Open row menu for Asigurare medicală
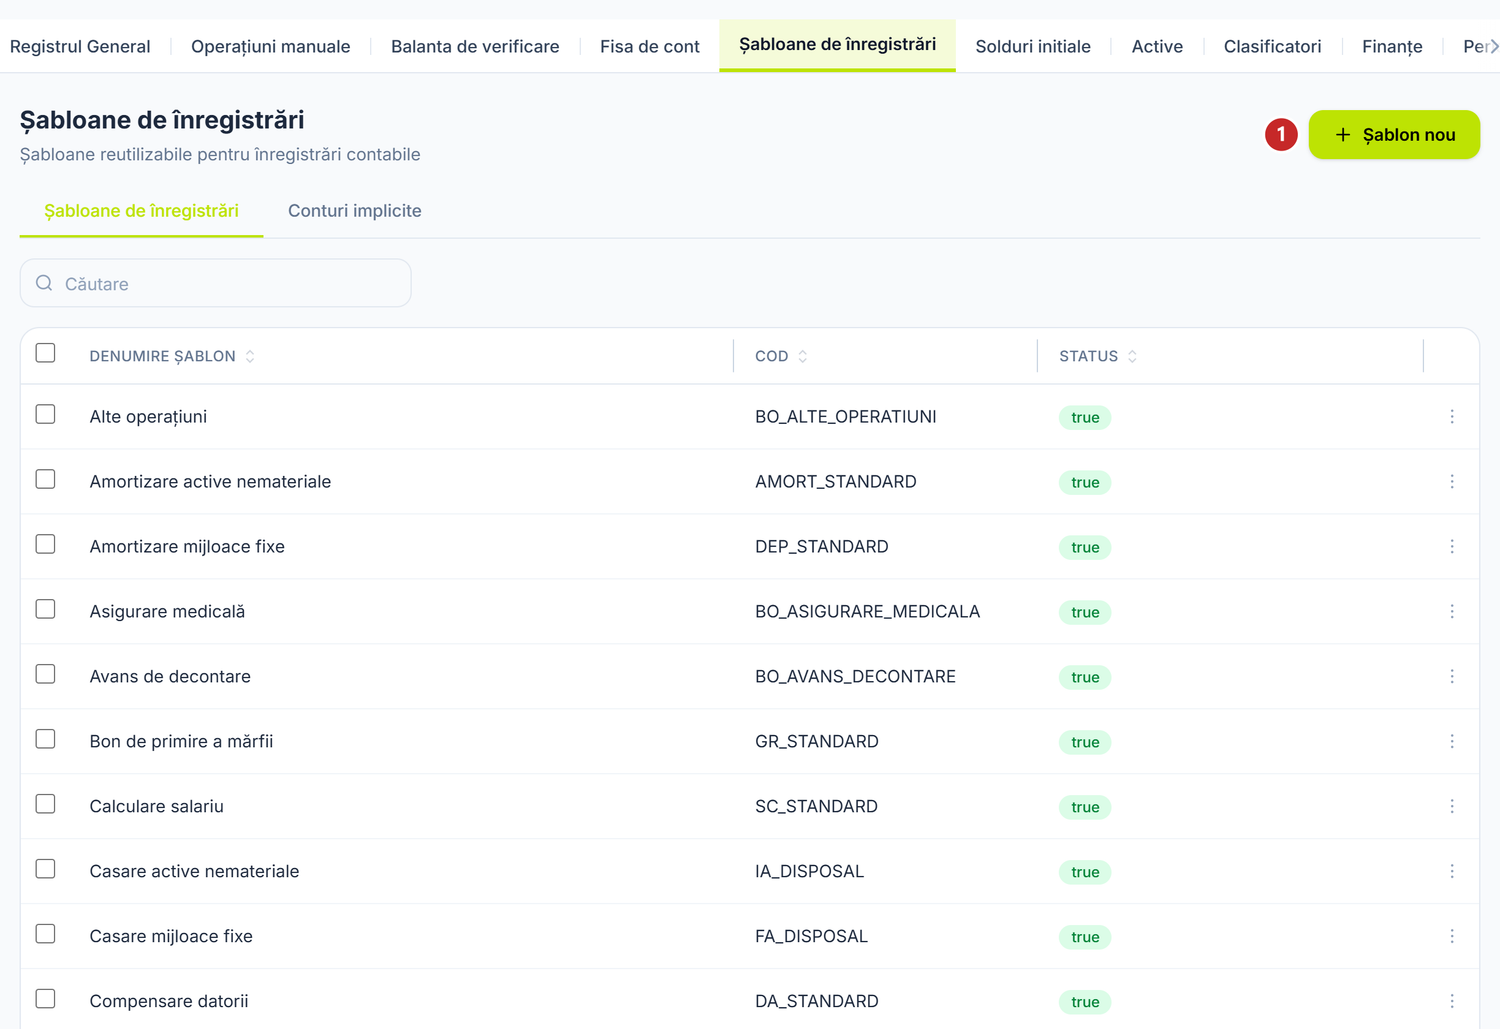The height and width of the screenshot is (1029, 1500). [1452, 612]
